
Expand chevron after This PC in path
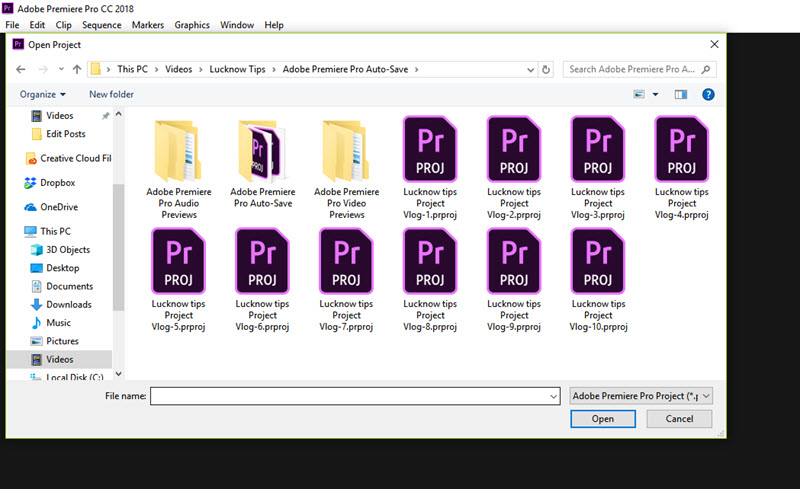(156, 69)
